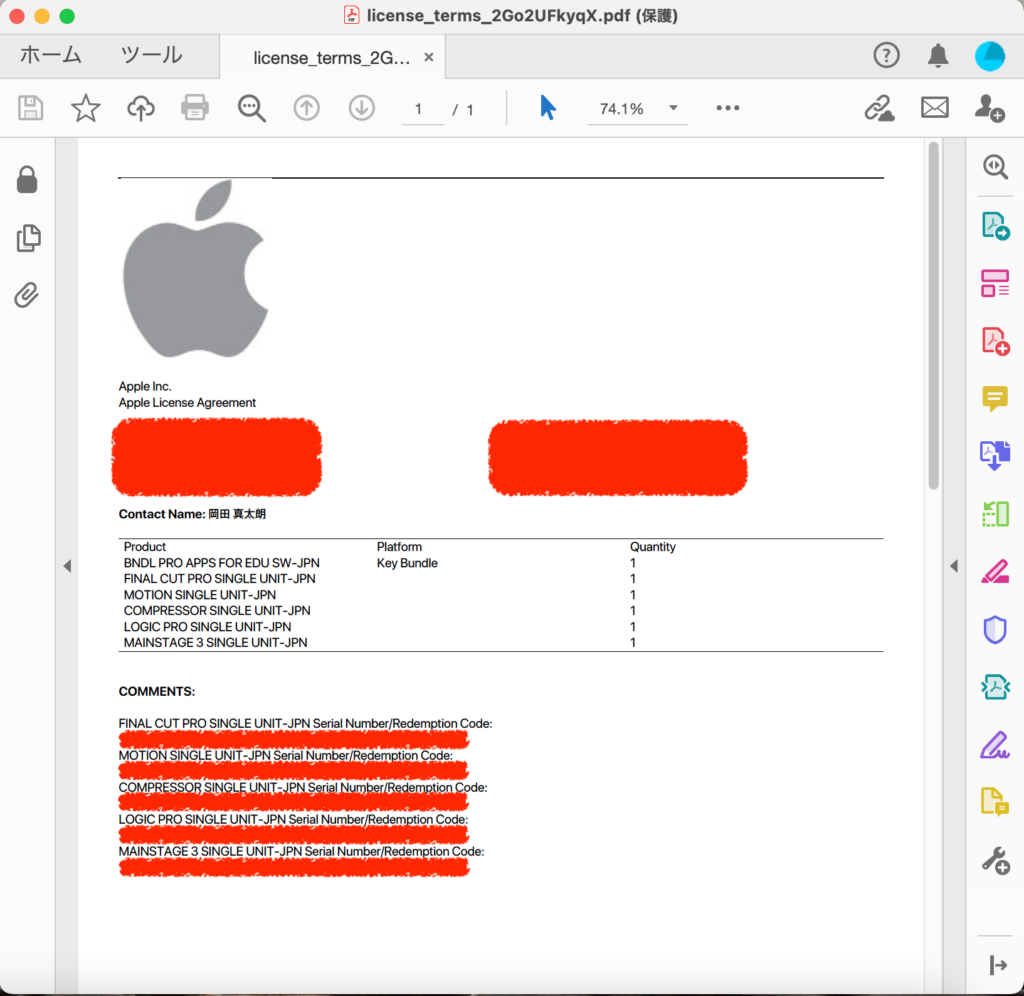Switch to the ホーム tab
Screen dimensions: 1024x996
[50, 56]
